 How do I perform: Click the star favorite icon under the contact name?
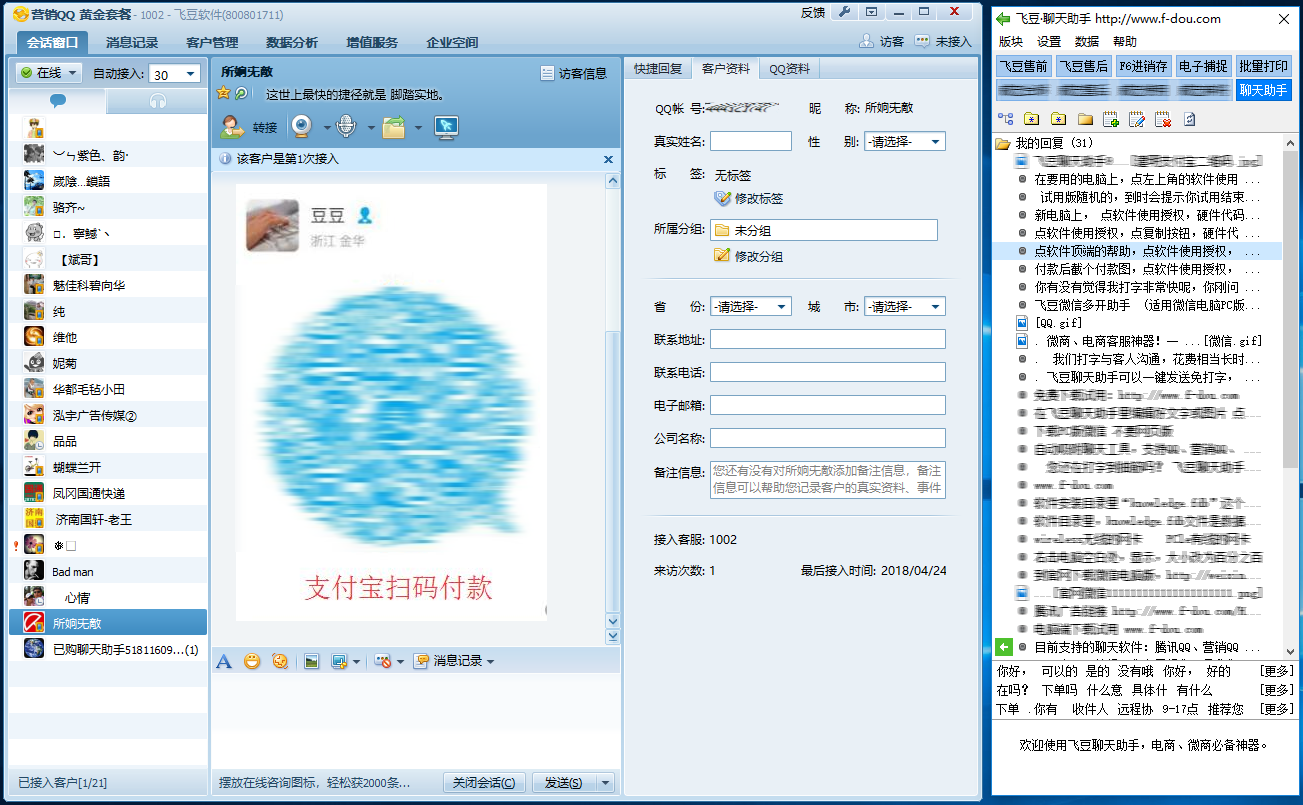click(224, 93)
